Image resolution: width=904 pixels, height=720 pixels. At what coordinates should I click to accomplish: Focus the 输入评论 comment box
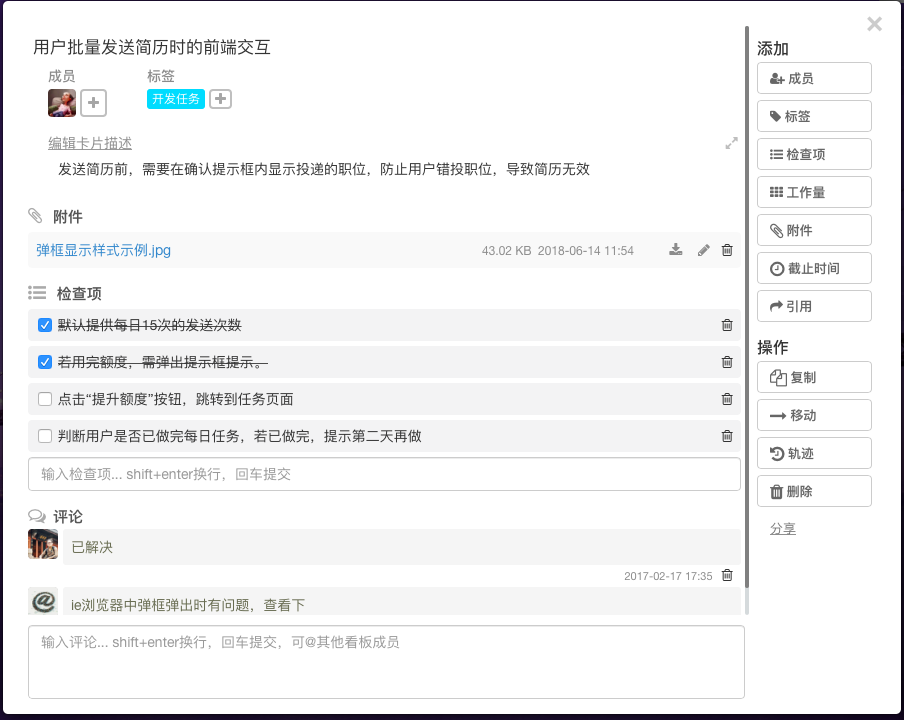386,662
